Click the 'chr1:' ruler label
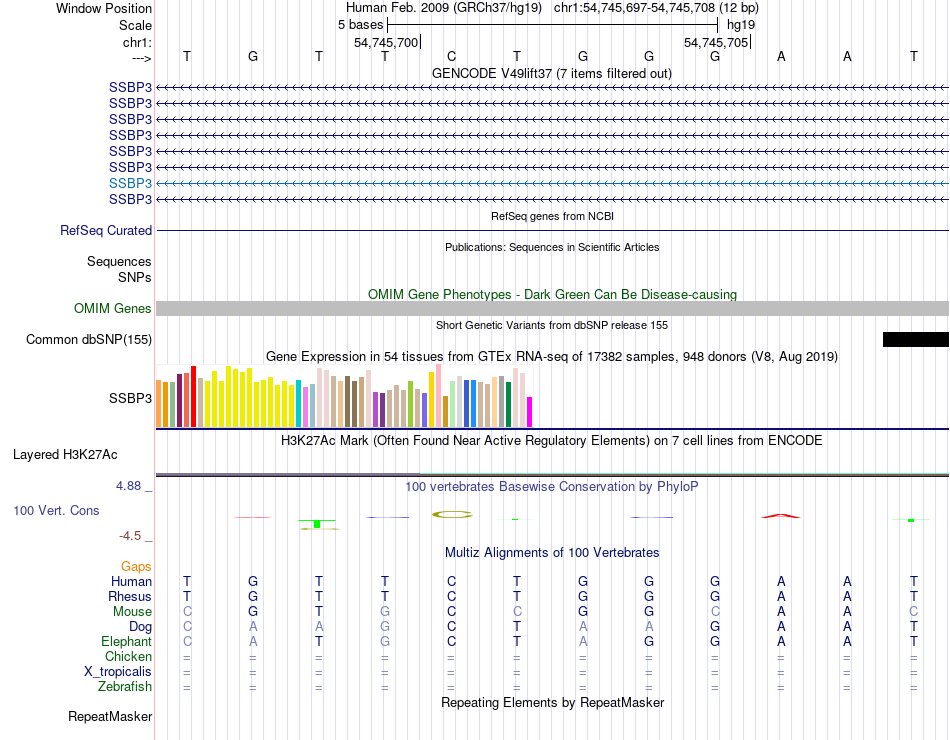Viewport: 950px width, 740px height. coord(137,42)
